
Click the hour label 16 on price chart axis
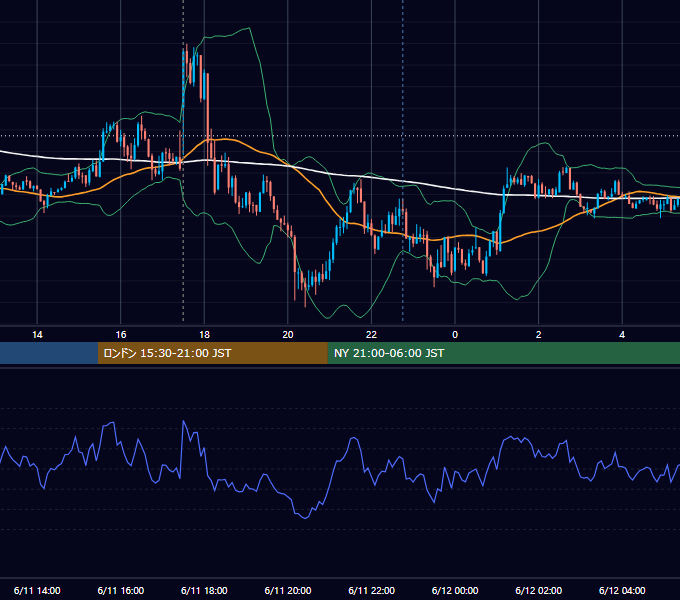tap(121, 335)
